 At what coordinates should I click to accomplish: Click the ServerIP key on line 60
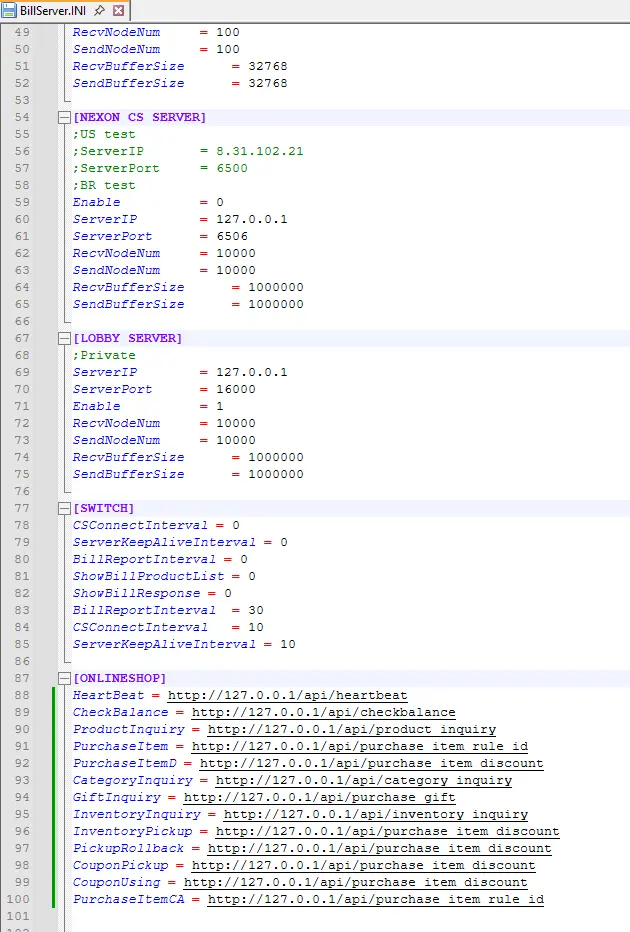point(105,219)
